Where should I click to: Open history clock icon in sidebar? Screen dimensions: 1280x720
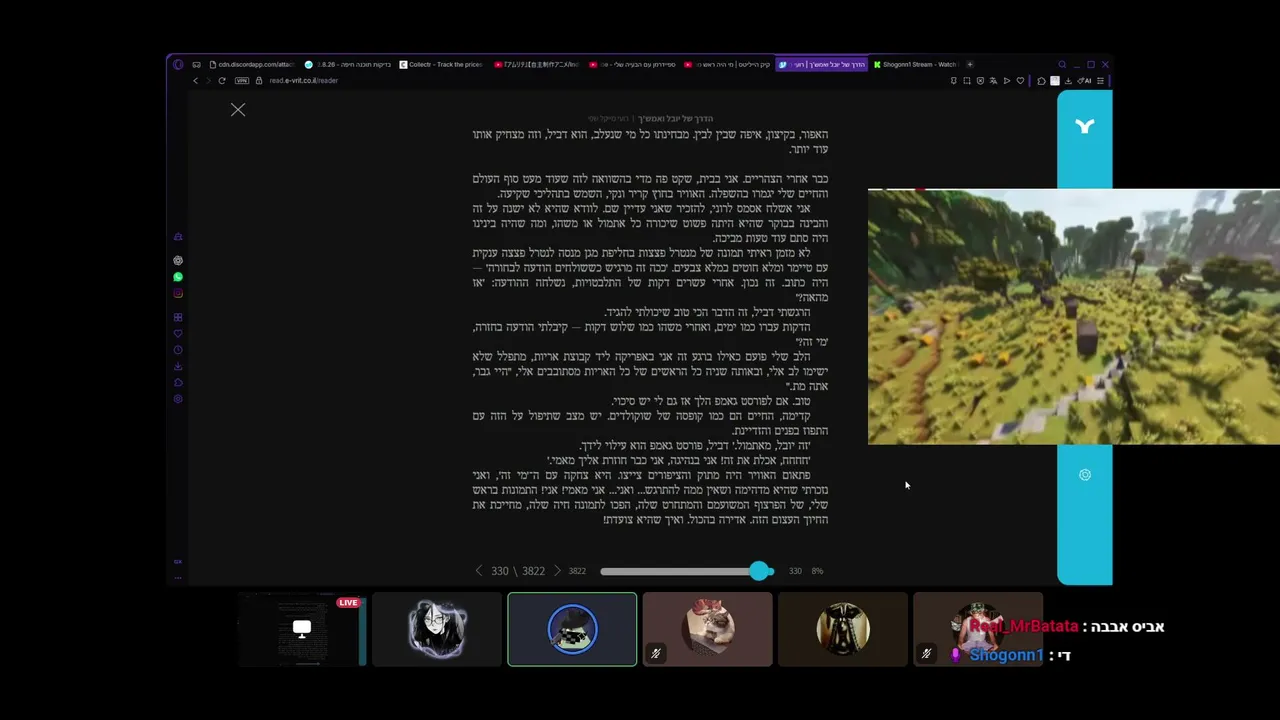tap(178, 350)
